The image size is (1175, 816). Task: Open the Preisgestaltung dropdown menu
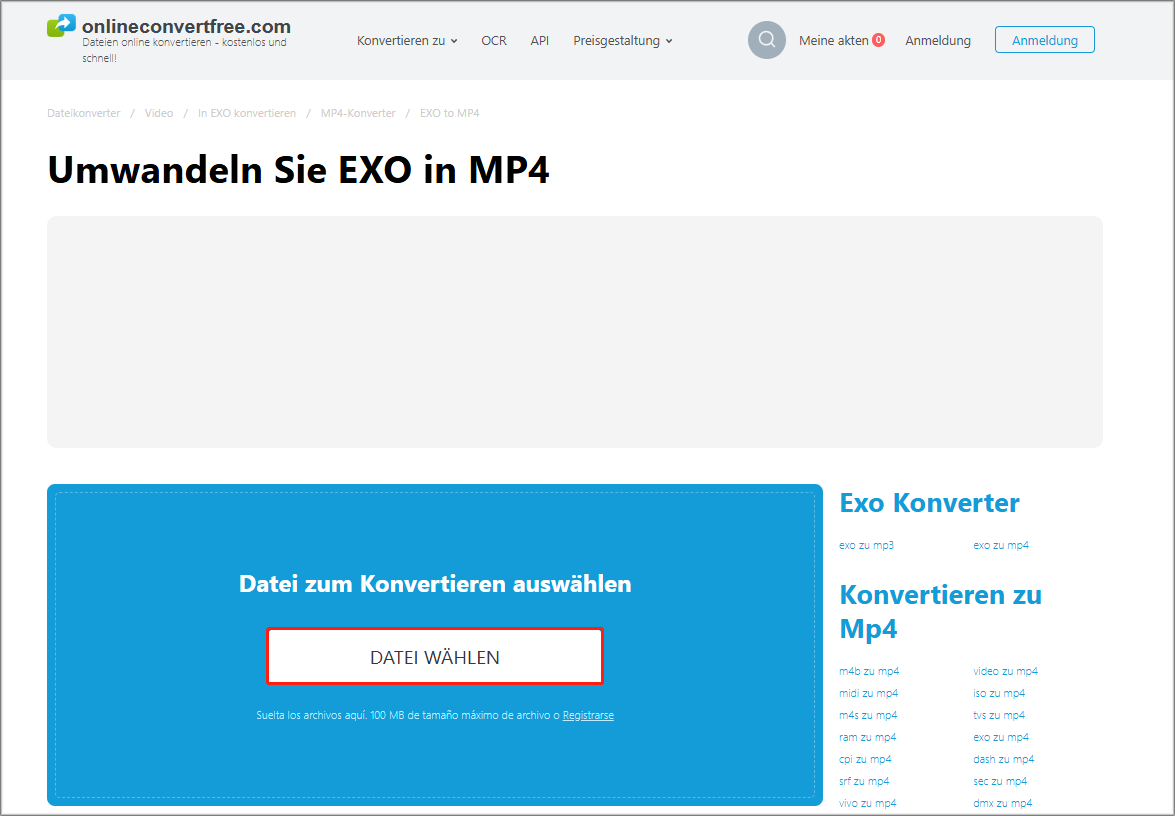pyautogui.click(x=616, y=41)
